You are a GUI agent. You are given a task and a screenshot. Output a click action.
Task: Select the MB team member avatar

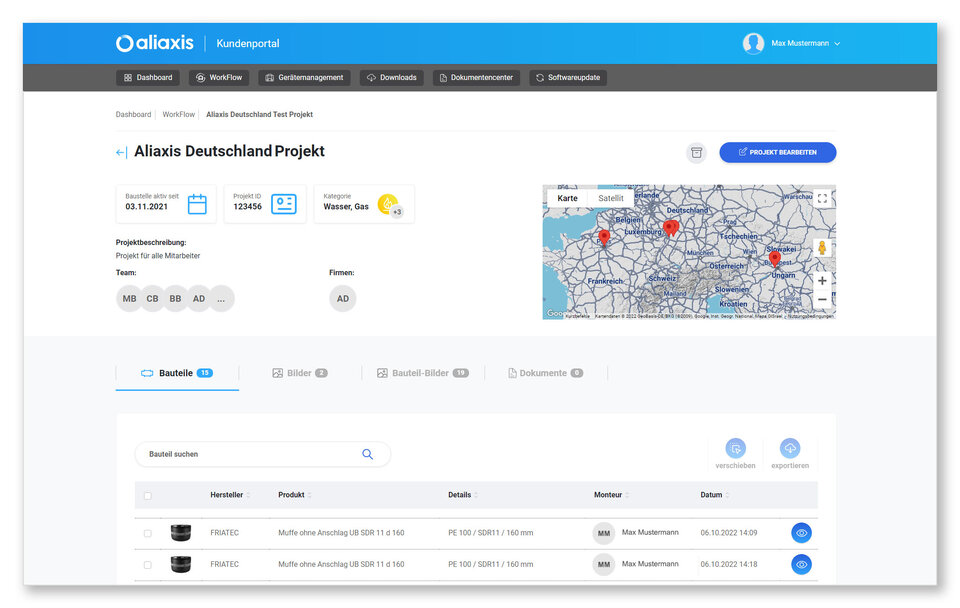[129, 299]
